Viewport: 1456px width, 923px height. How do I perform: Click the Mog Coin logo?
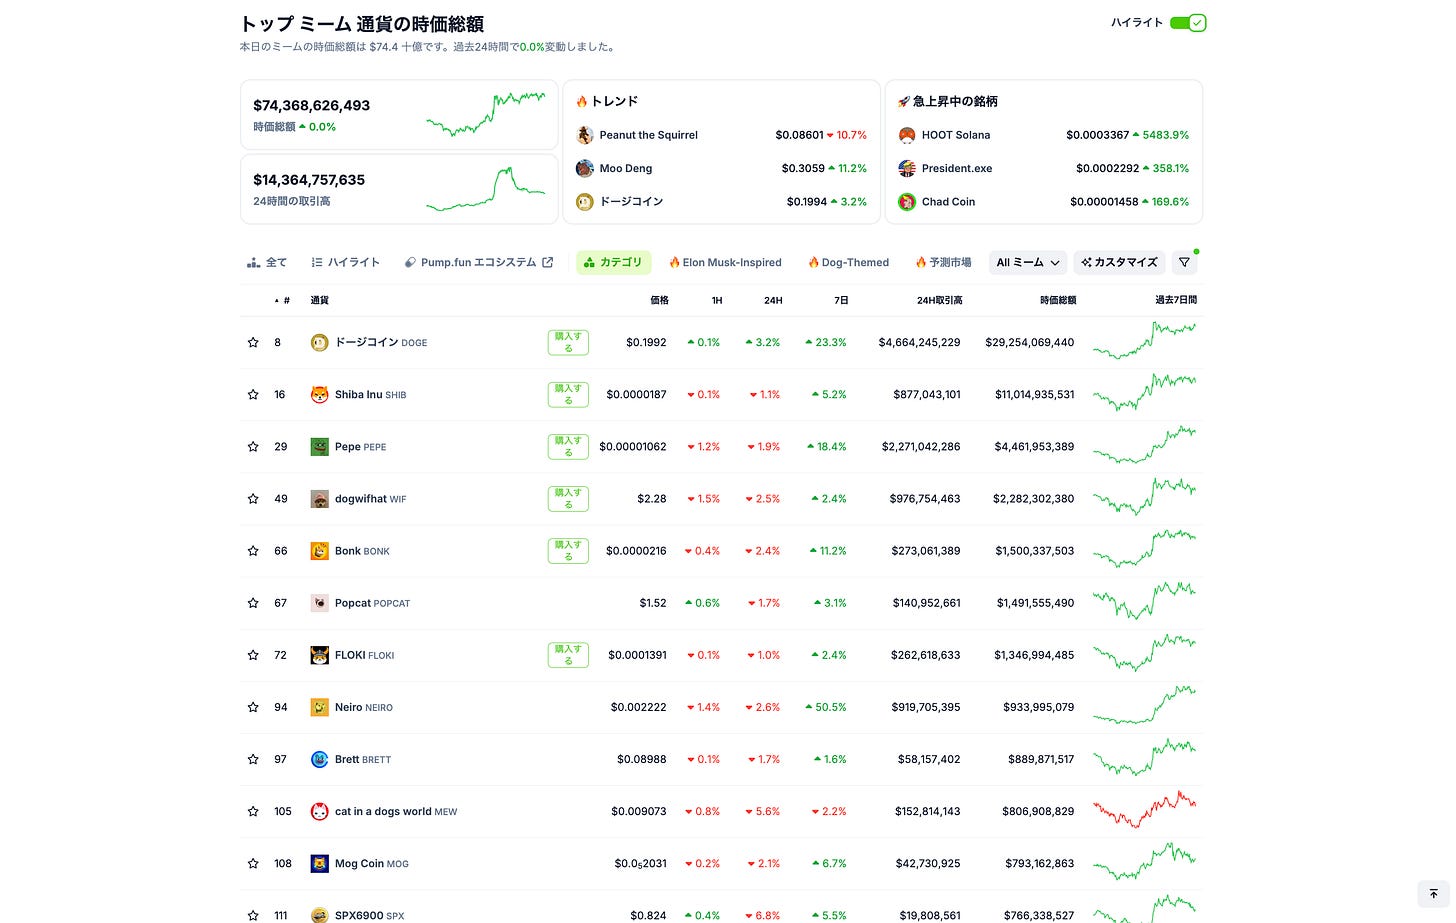point(319,863)
